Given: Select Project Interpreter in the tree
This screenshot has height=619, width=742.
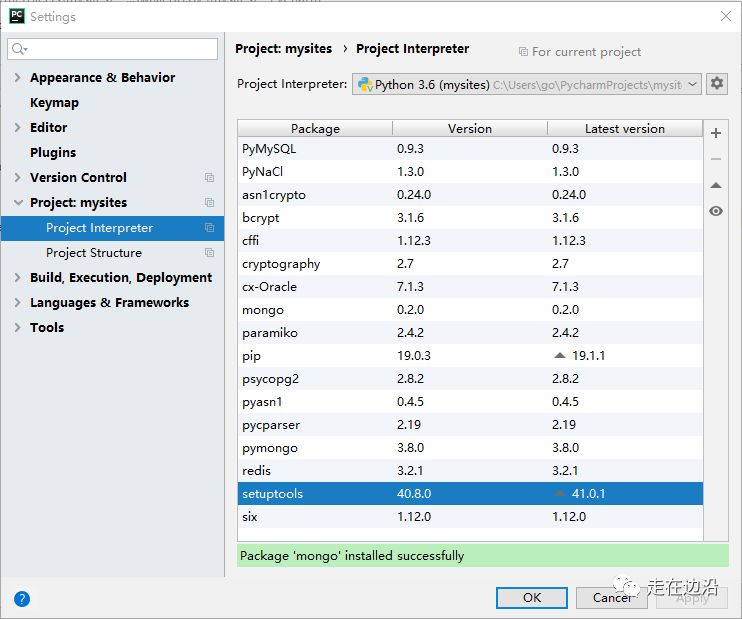Looking at the screenshot, I should tap(113, 228).
